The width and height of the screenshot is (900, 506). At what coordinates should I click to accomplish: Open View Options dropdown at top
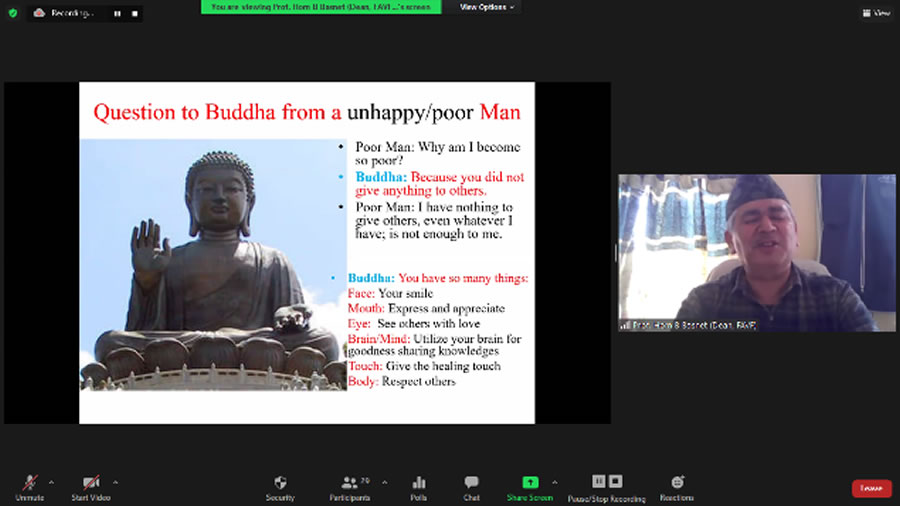click(487, 7)
